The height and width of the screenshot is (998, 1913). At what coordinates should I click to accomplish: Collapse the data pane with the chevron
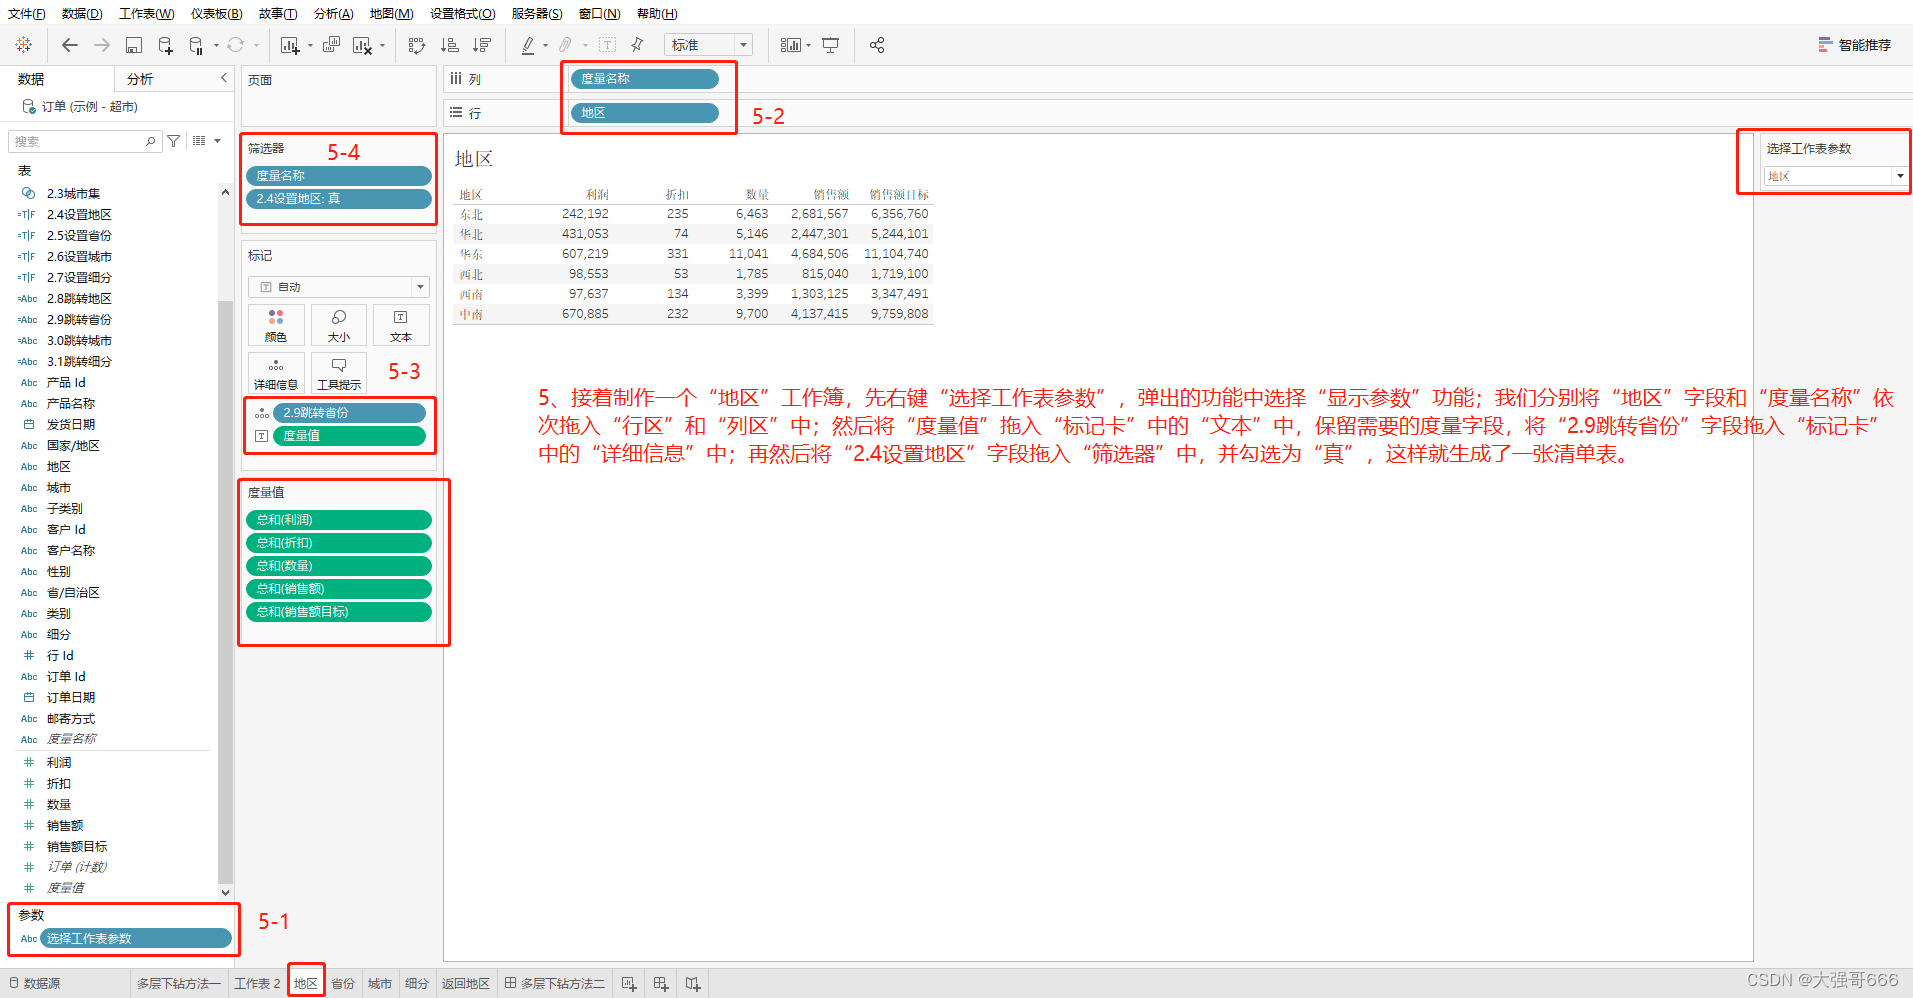point(223,78)
